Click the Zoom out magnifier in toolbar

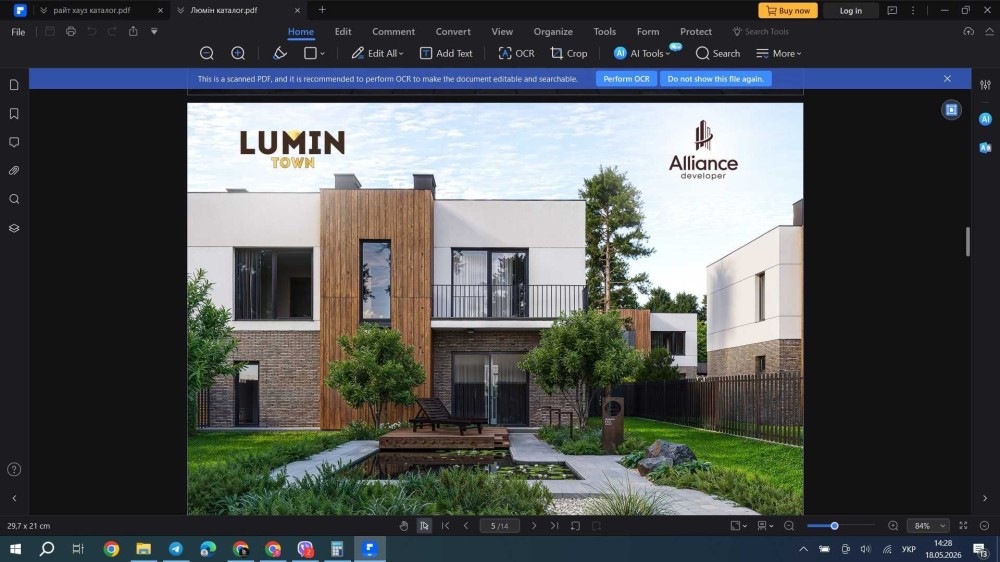pyautogui.click(x=207, y=54)
